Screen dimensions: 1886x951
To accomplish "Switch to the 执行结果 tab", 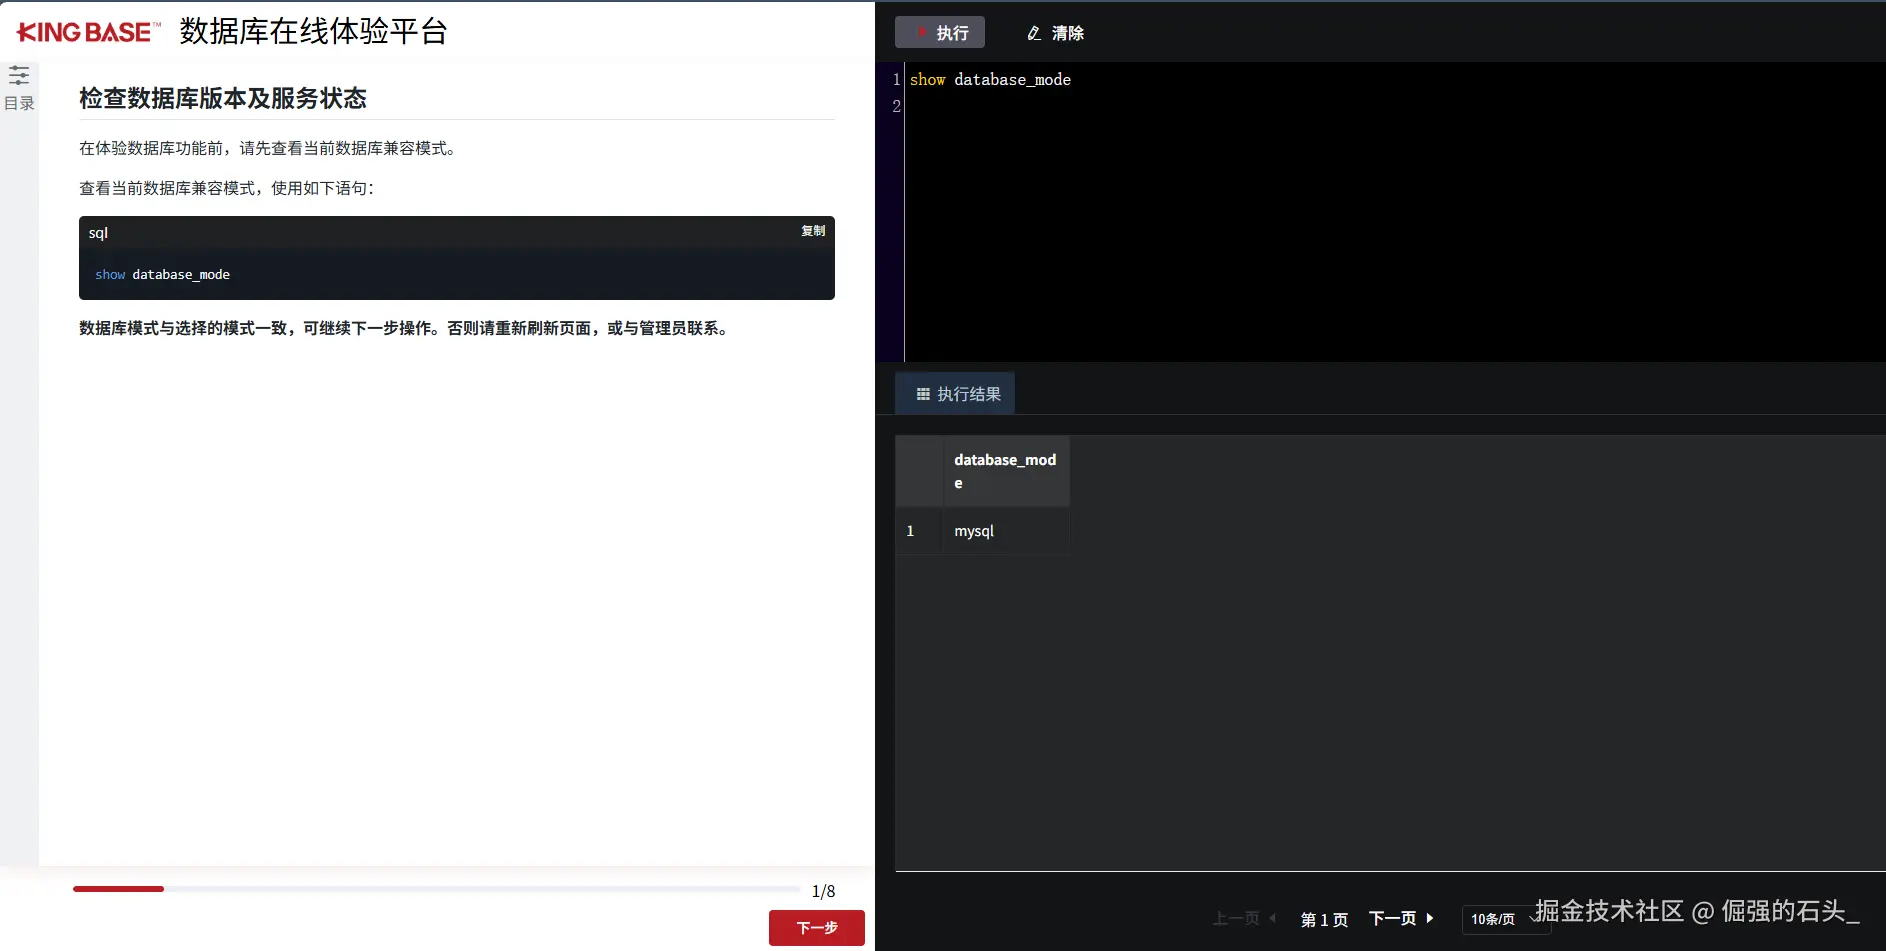I will click(x=955, y=393).
